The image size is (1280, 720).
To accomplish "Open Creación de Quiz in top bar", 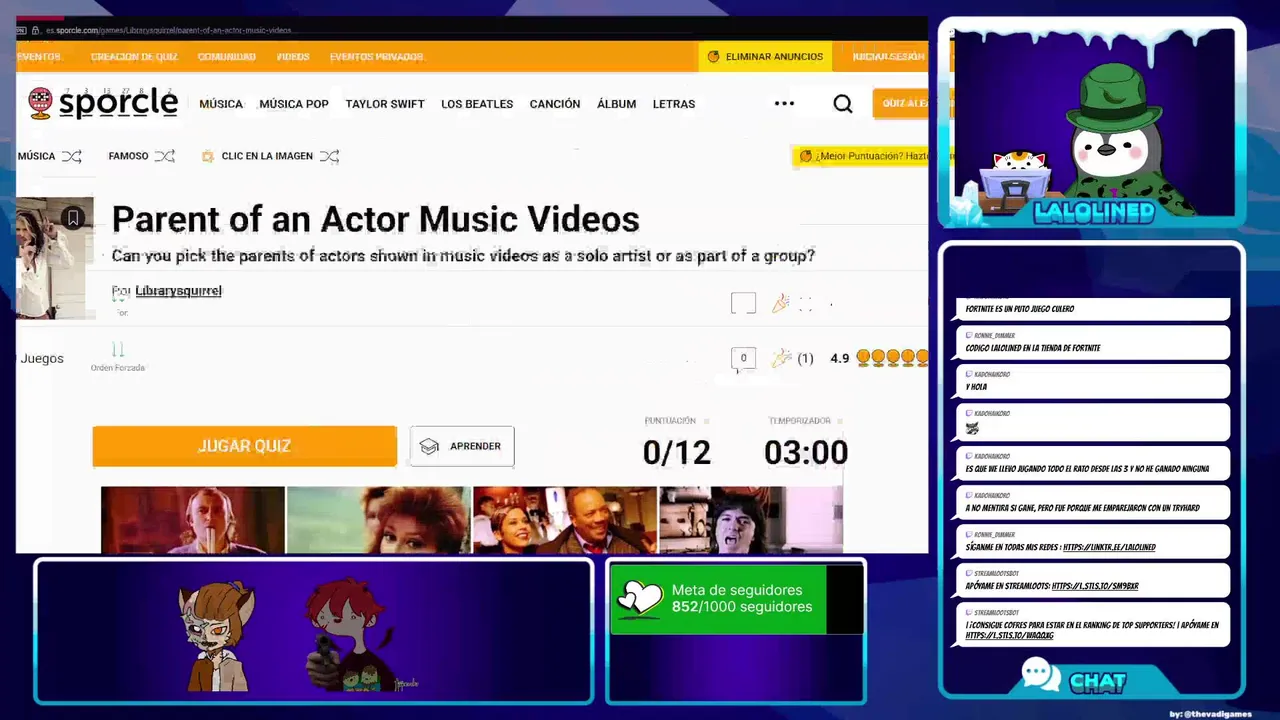I will point(134,57).
